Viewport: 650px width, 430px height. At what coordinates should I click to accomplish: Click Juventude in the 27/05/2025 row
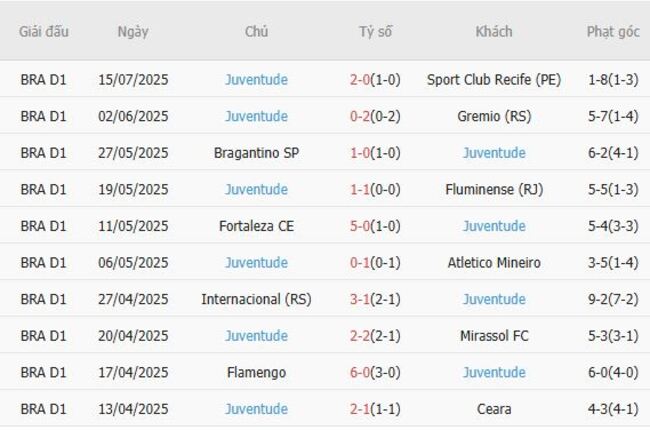point(494,153)
